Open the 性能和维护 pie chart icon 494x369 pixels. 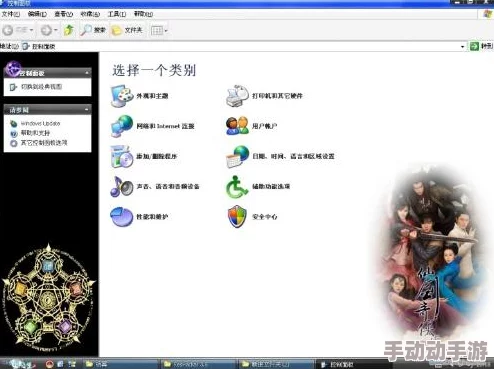[x=122, y=217]
